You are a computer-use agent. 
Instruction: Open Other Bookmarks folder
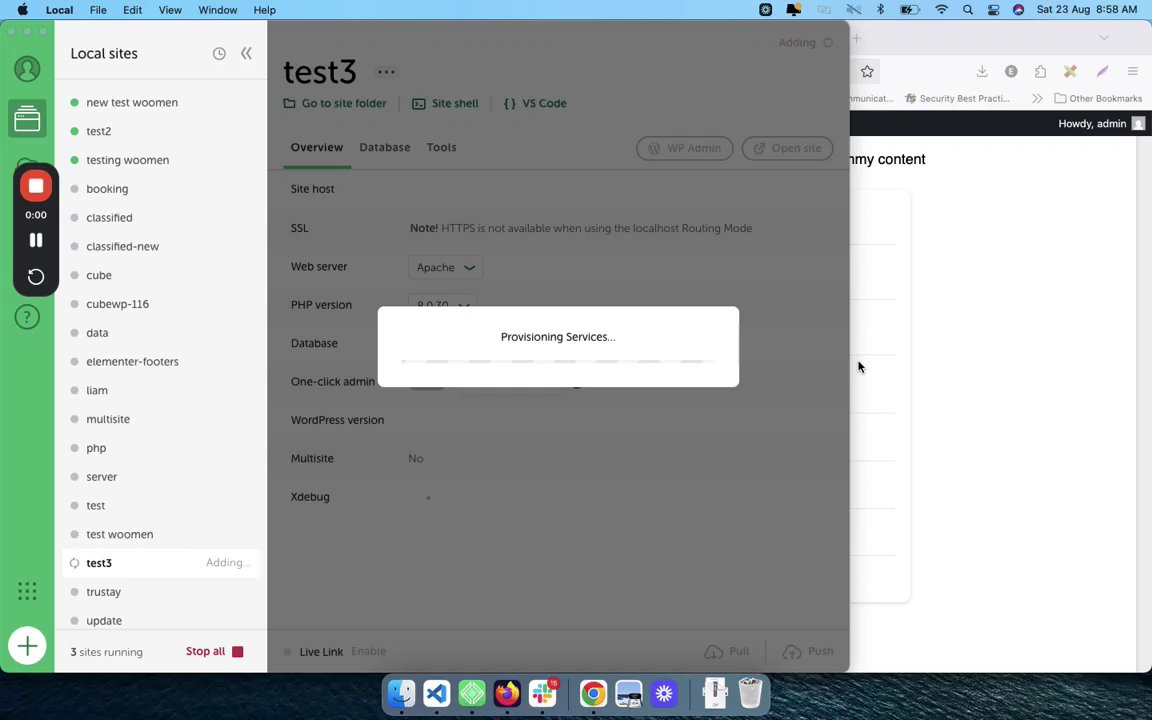coord(1098,98)
